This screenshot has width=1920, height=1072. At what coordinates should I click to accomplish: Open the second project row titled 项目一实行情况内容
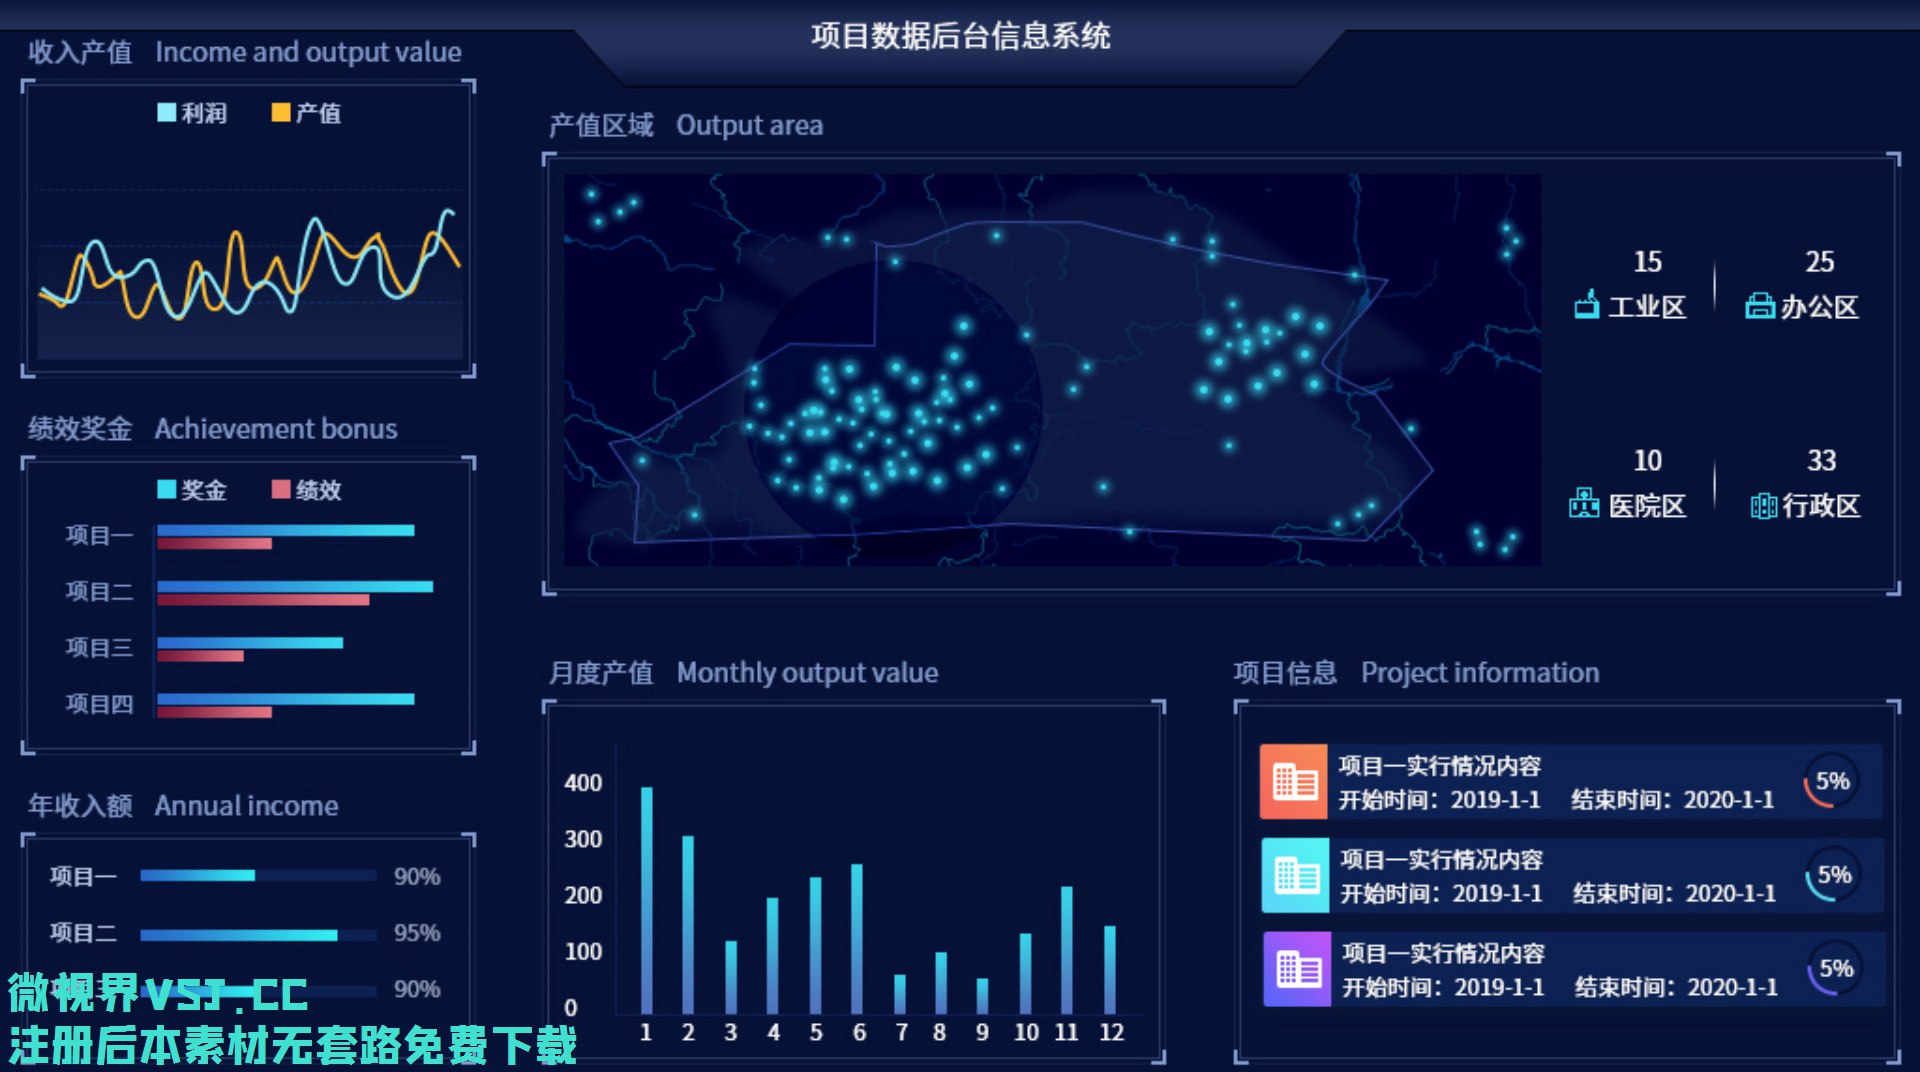click(x=1560, y=875)
